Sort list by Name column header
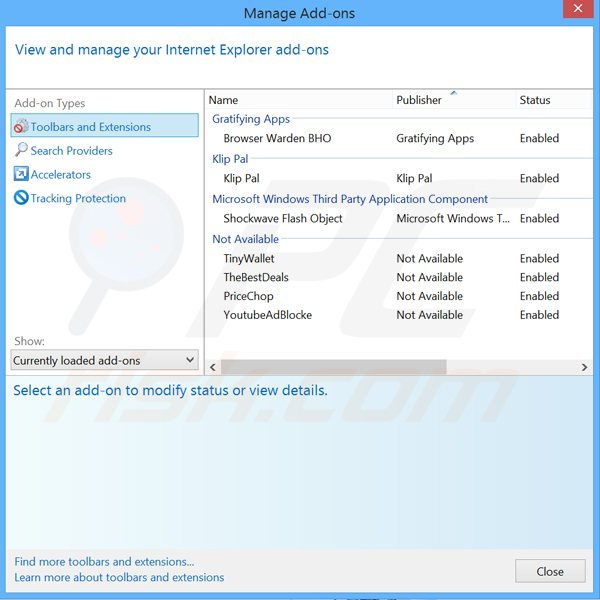Screen dimensions: 600x600 coord(224,100)
